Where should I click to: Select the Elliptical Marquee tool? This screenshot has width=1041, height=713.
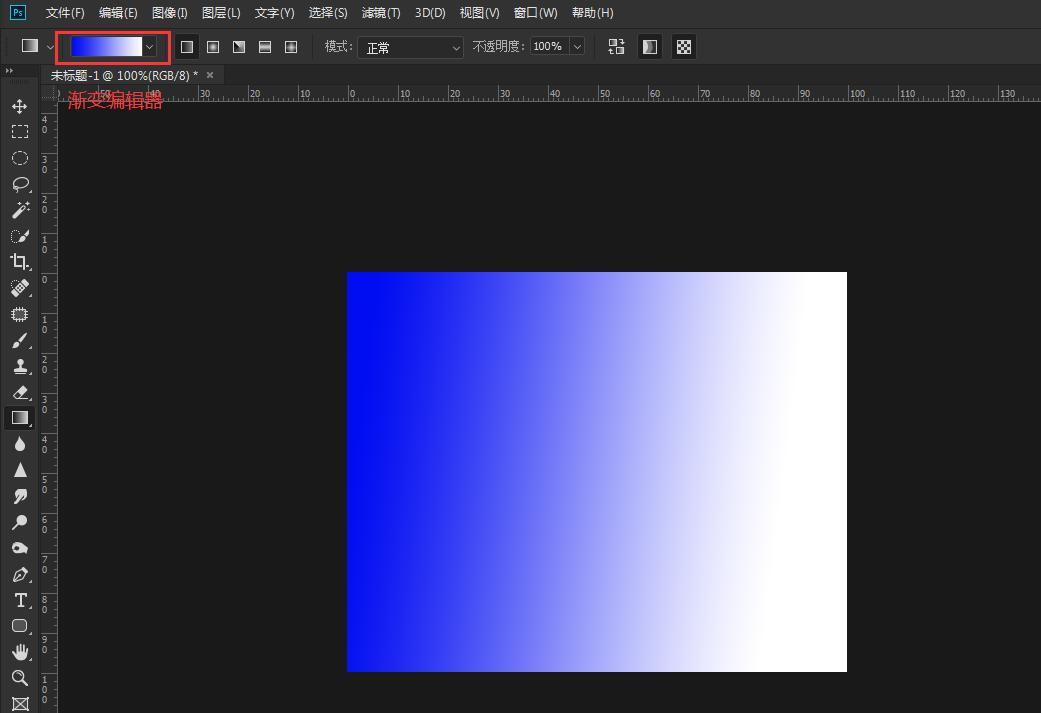[x=20, y=158]
